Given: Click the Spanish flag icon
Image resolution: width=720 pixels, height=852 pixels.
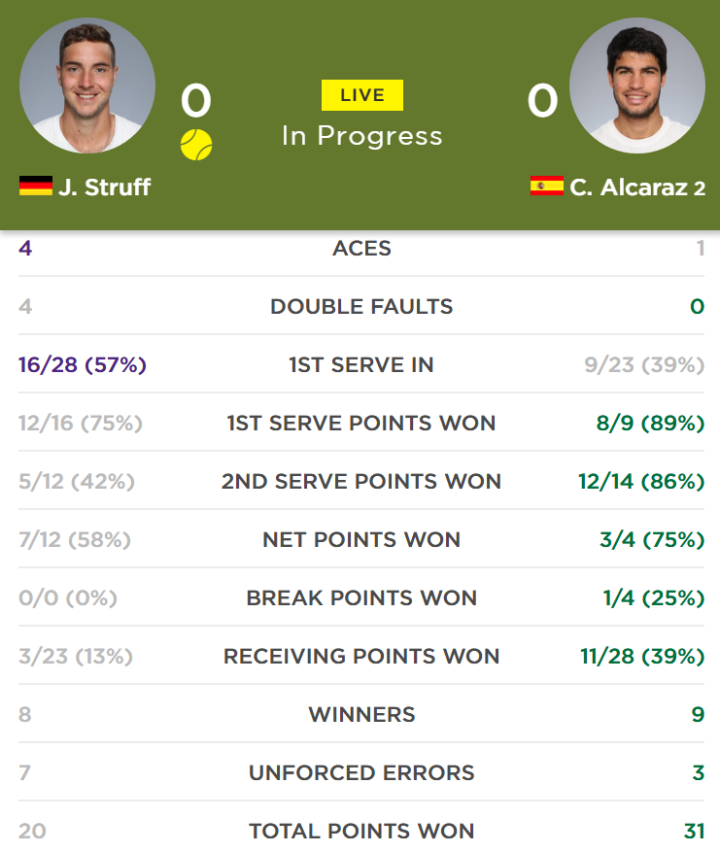Looking at the screenshot, I should tap(547, 186).
